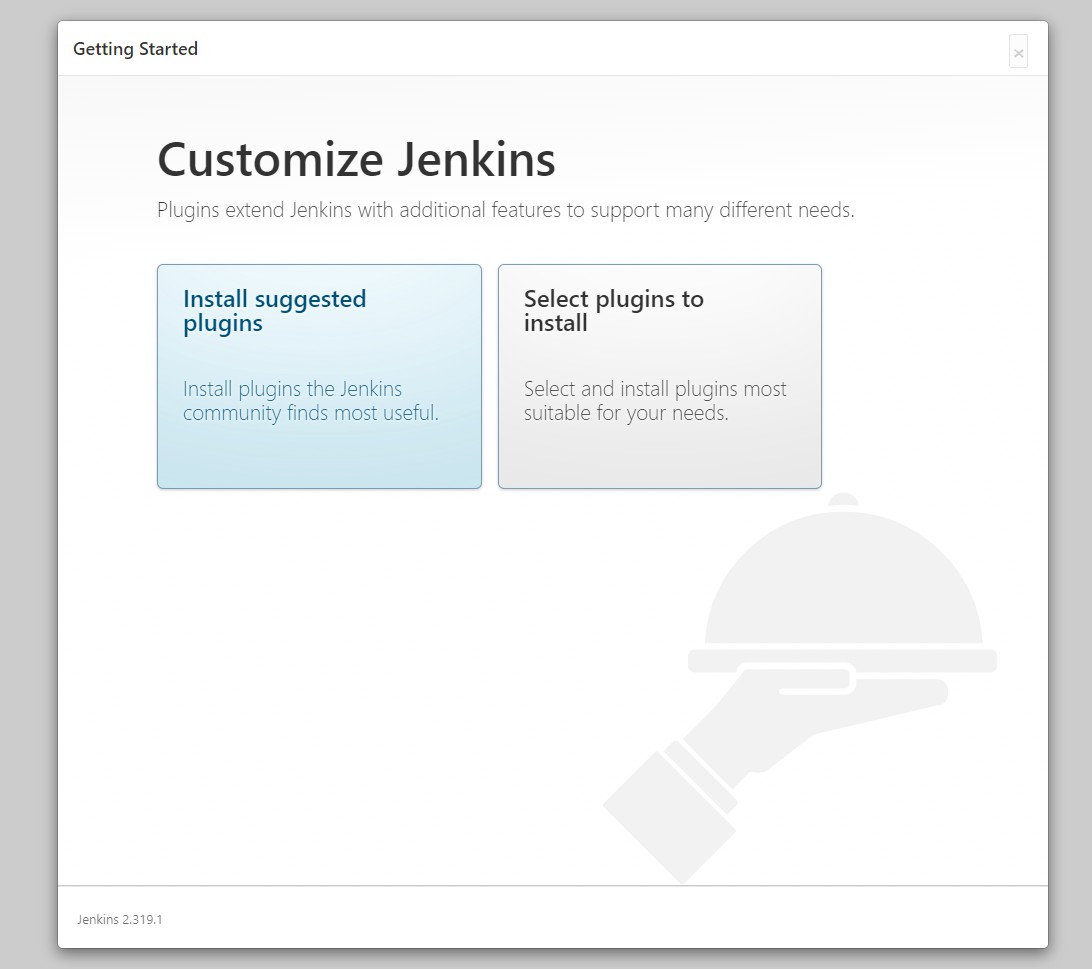
Task: Click the Getting Started dialog title
Action: (135, 49)
